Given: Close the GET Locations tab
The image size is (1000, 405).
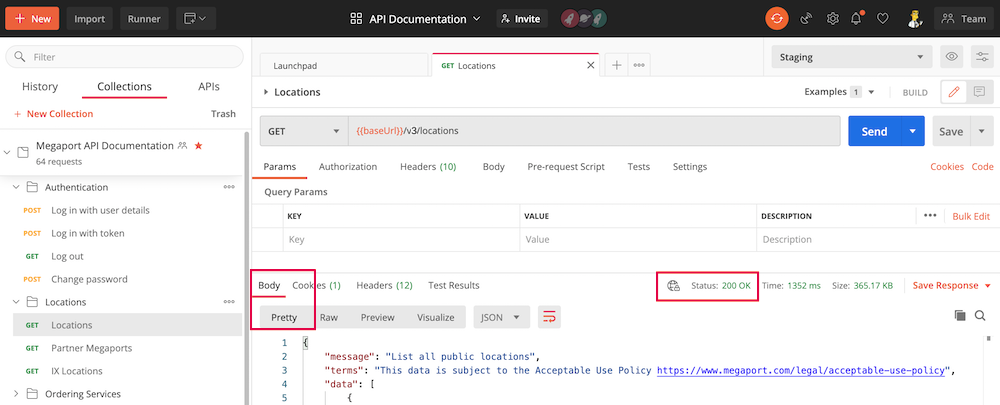Looking at the screenshot, I should click(x=591, y=66).
